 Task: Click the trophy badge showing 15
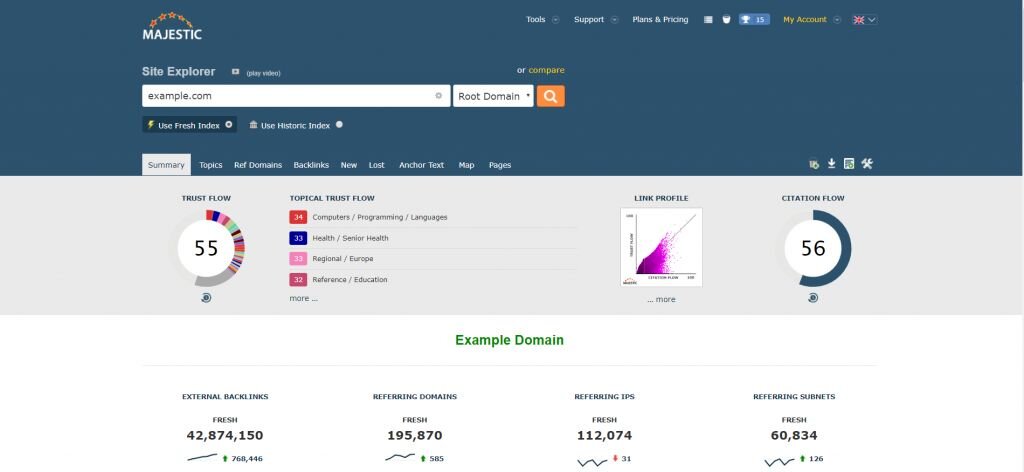click(754, 20)
